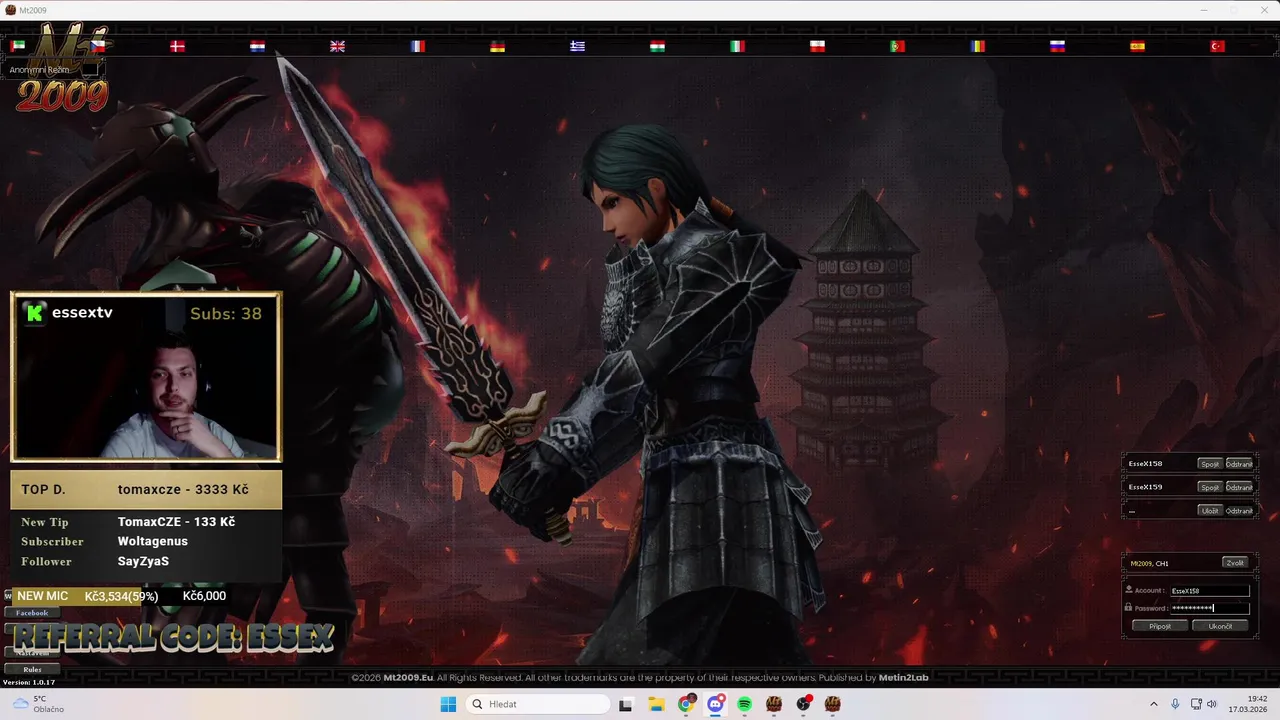This screenshot has height=720, width=1280.
Task: Choose the French flag language
Action: tap(418, 46)
